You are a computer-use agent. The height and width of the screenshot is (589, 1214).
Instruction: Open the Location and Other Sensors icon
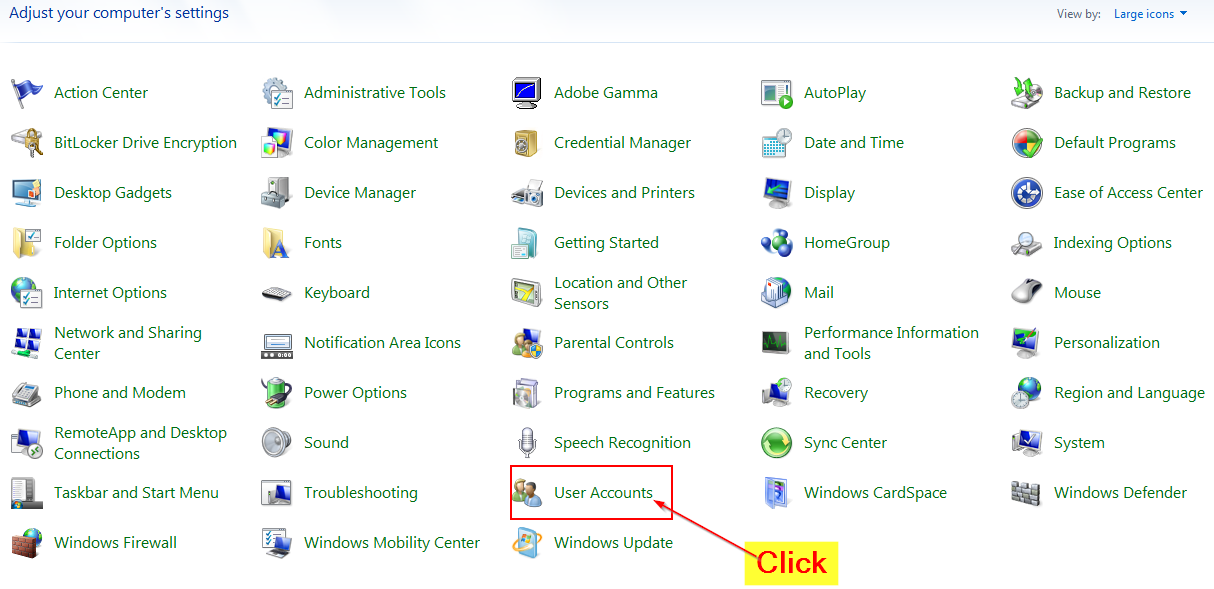pos(527,293)
